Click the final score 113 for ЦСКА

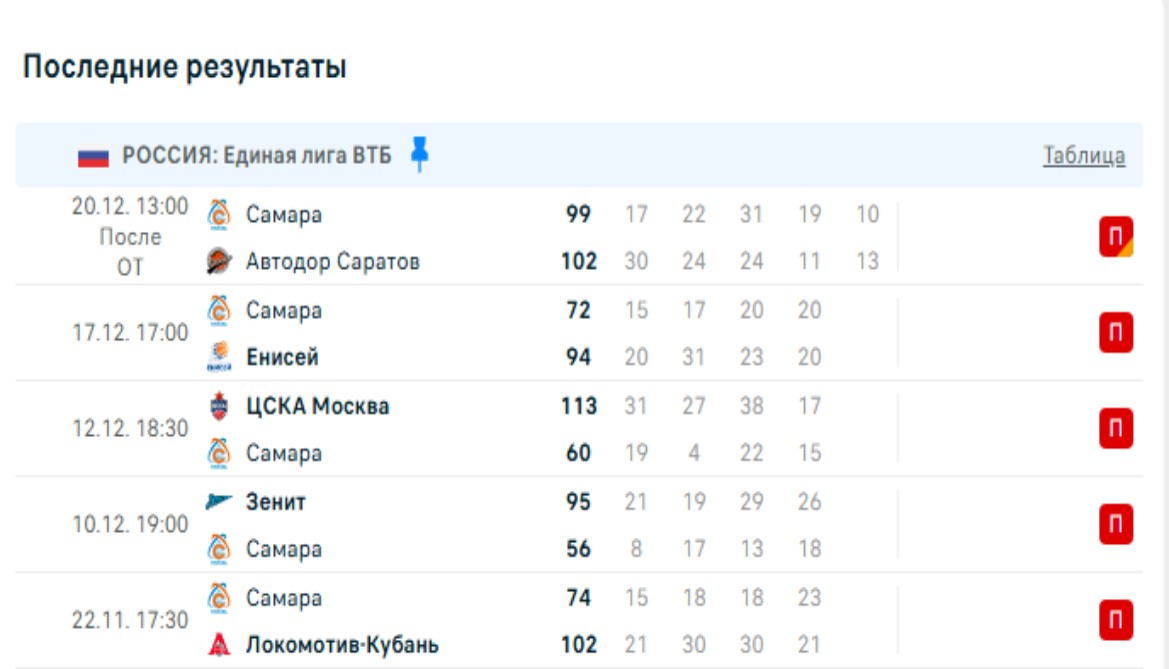[x=579, y=407]
